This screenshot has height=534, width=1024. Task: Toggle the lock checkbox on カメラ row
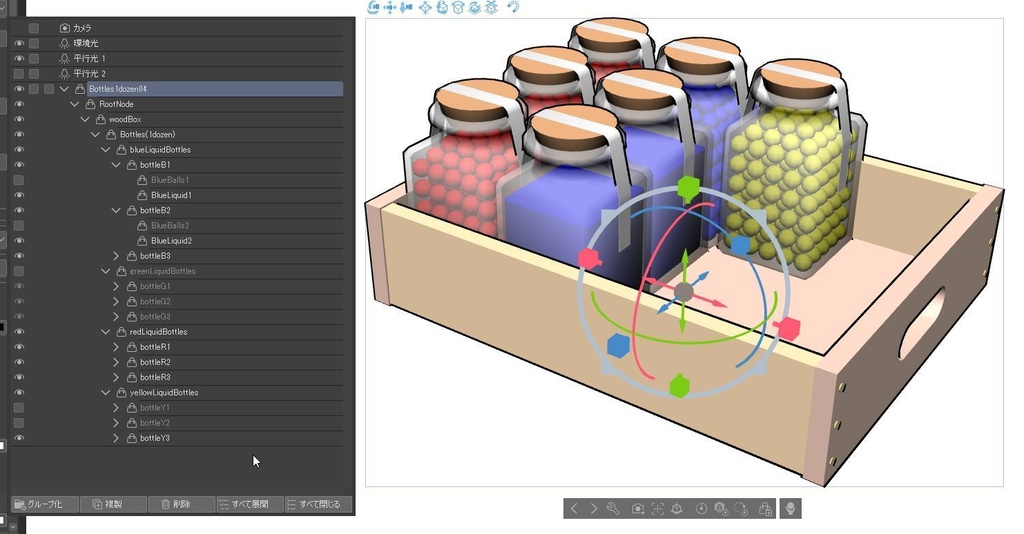tap(34, 28)
